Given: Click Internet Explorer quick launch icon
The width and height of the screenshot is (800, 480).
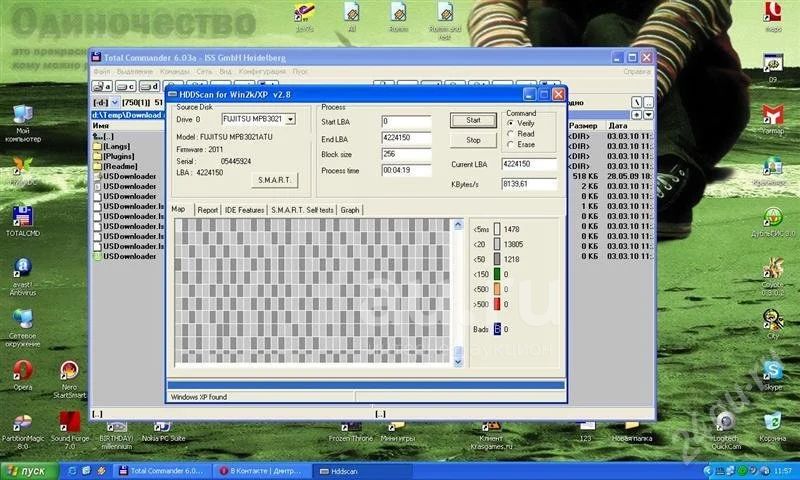Looking at the screenshot, I should click(x=72, y=471).
